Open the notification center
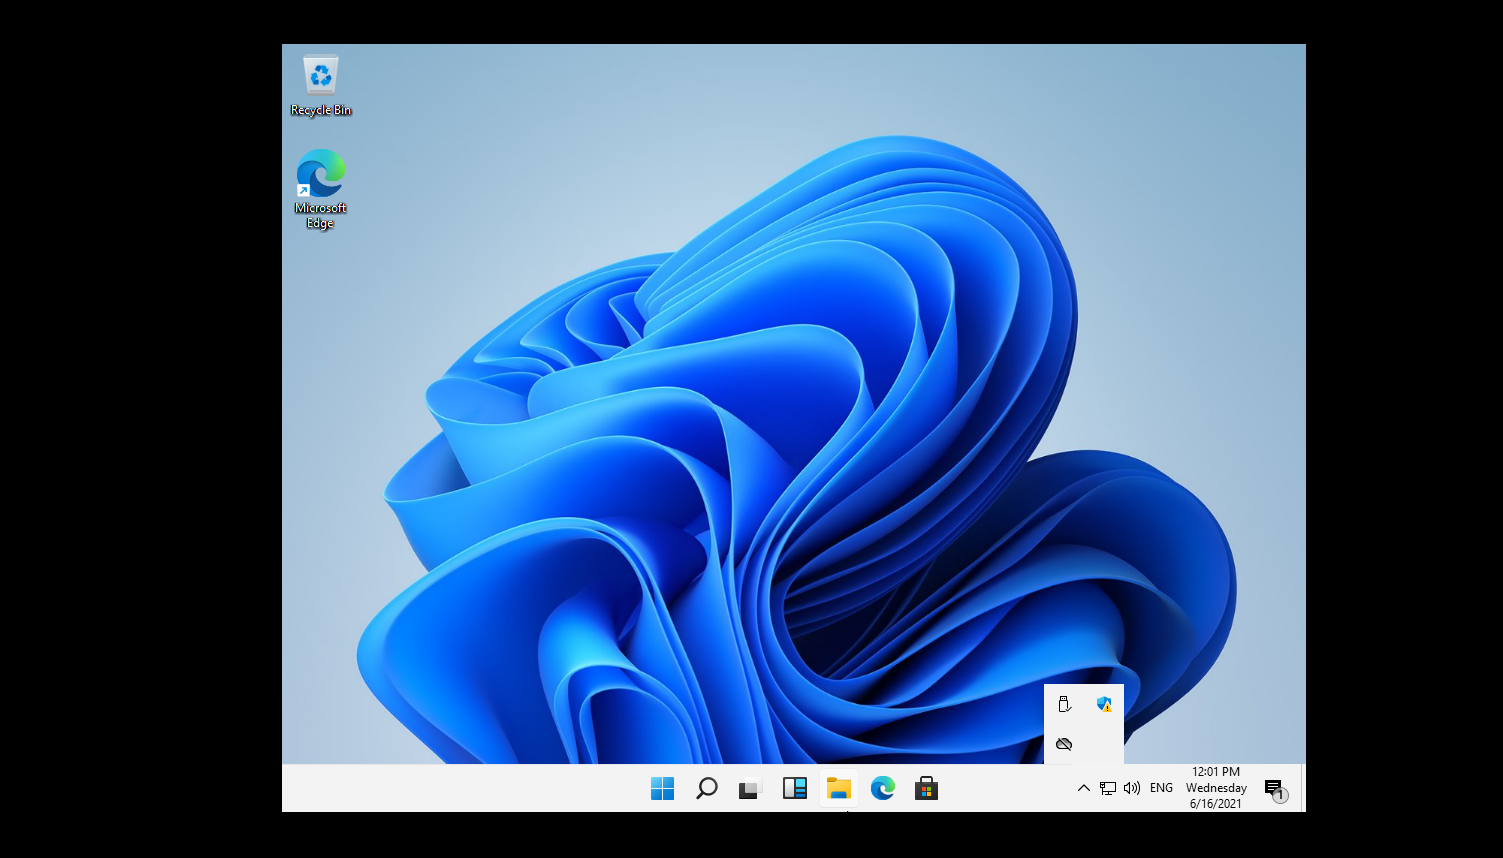The width and height of the screenshot is (1503, 858). click(1274, 788)
